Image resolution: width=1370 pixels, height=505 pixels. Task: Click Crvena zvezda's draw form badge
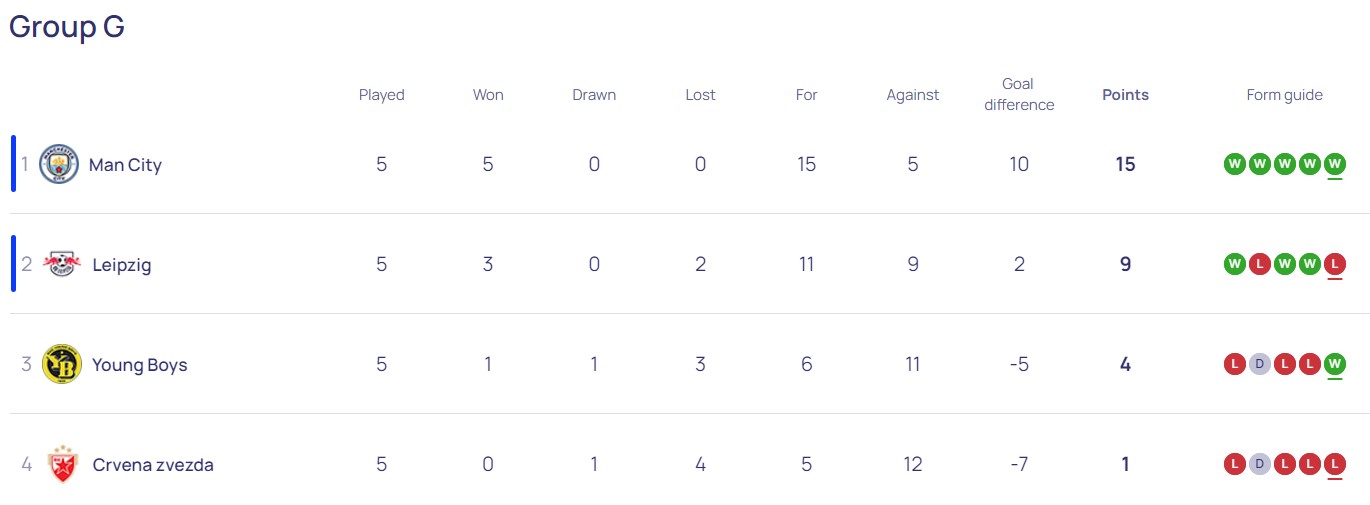[1259, 464]
